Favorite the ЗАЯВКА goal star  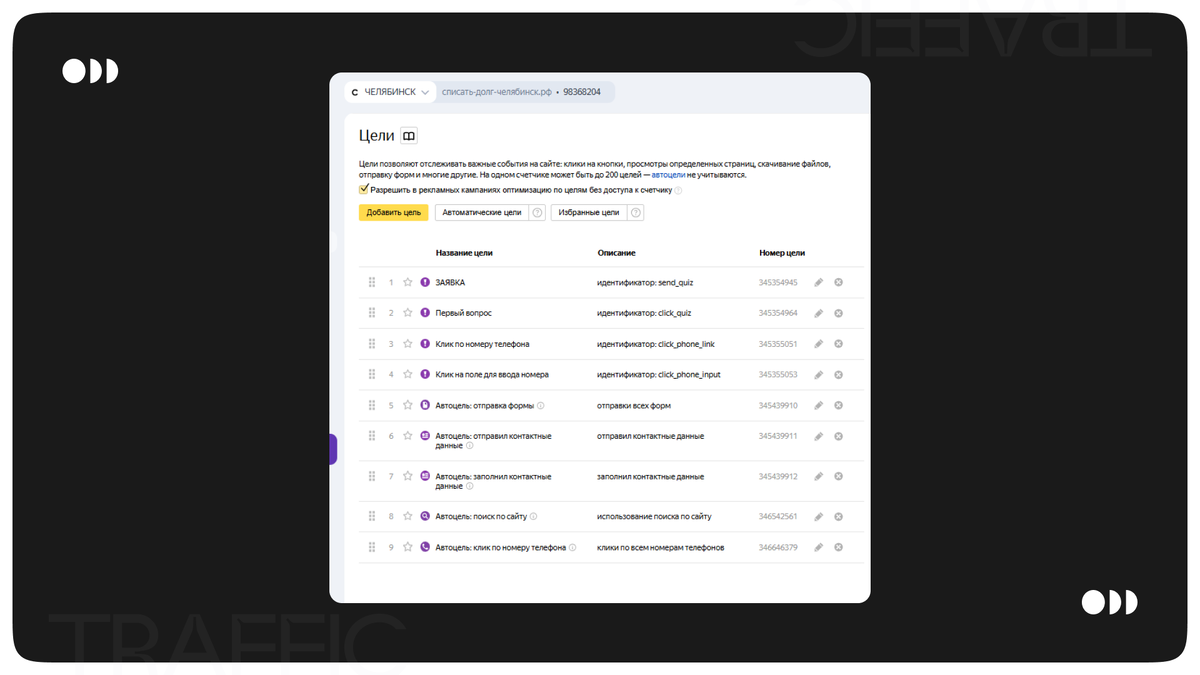(408, 283)
